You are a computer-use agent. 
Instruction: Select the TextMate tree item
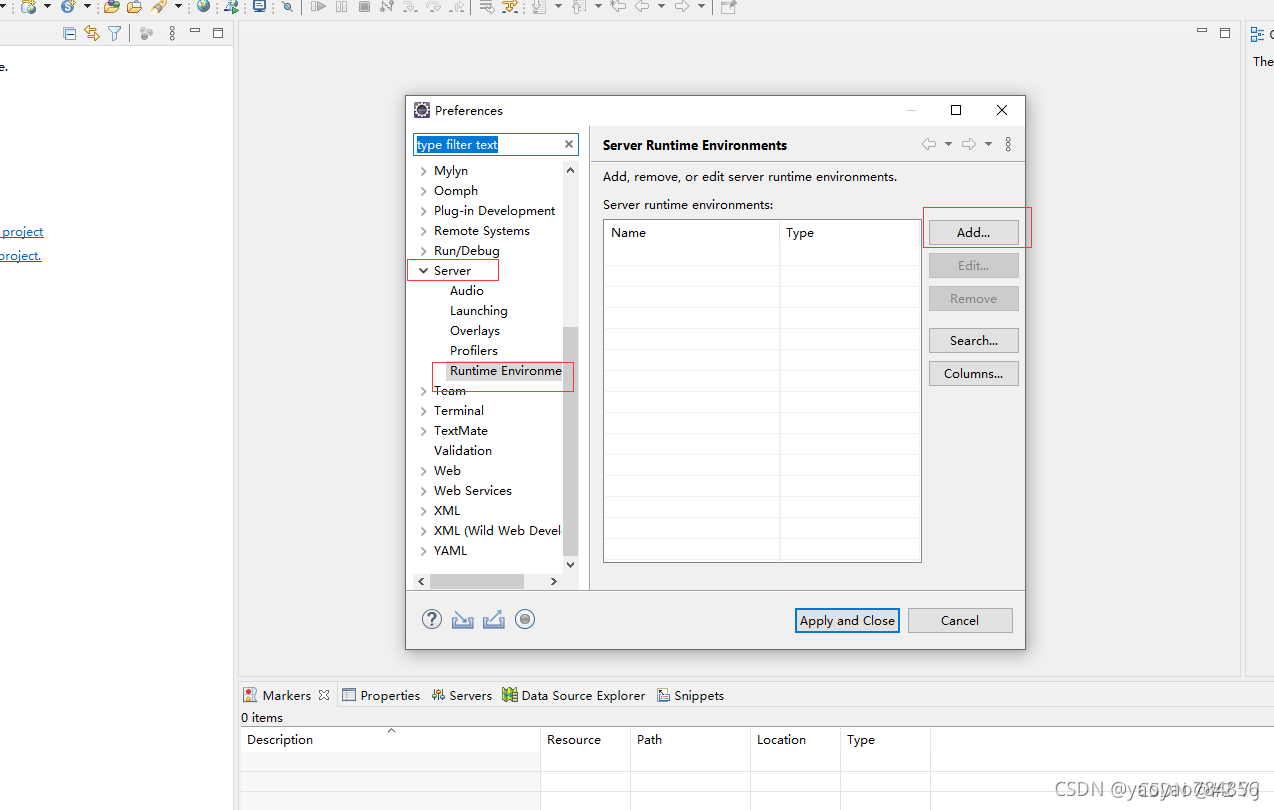click(x=461, y=431)
